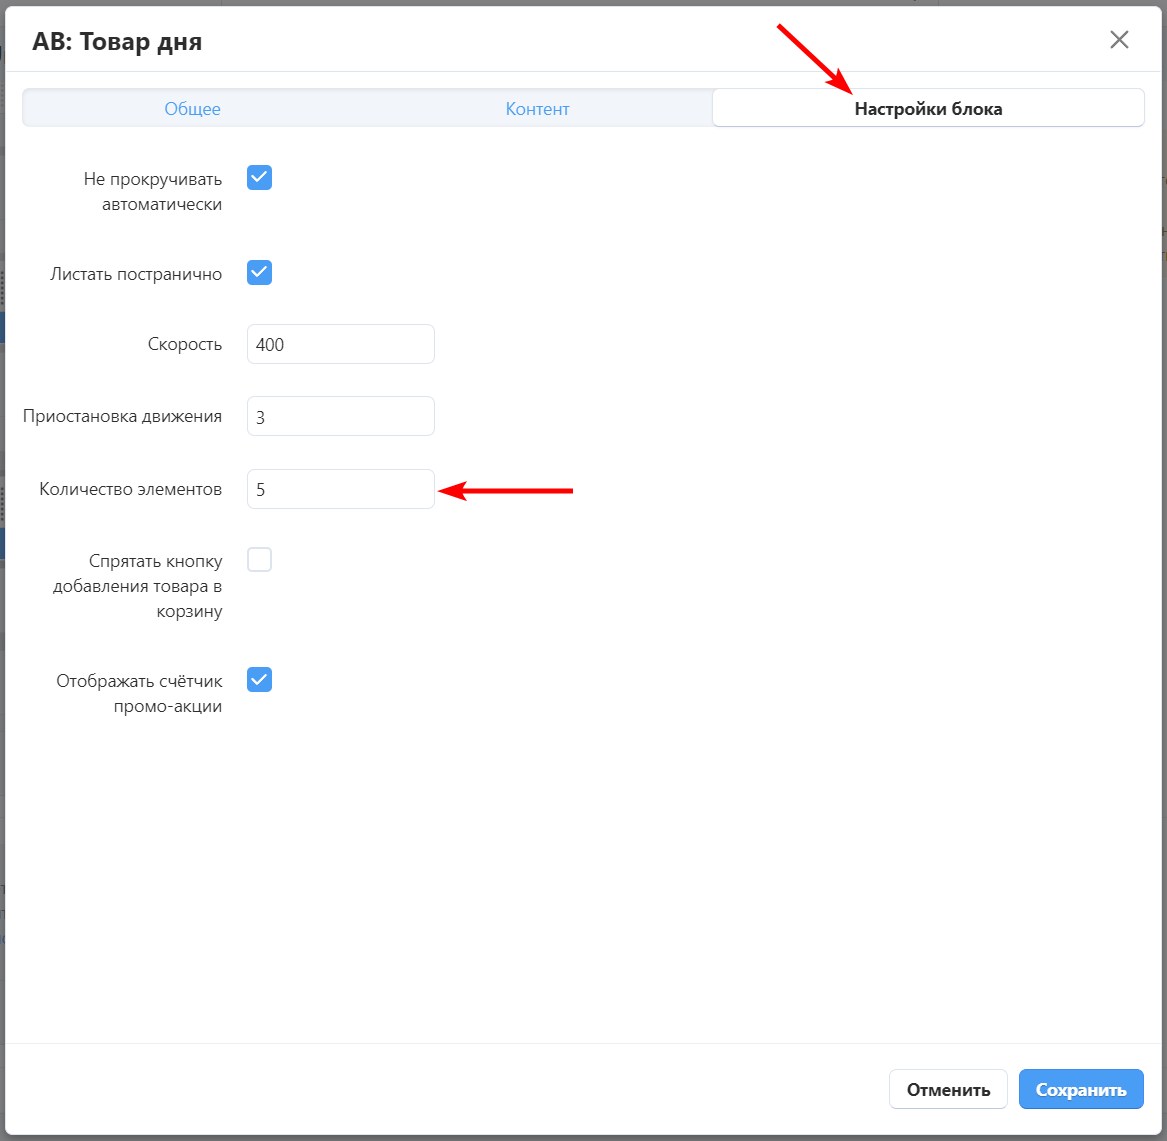Enable Спрятать кнопку добавления товара checkbox

coord(259,560)
